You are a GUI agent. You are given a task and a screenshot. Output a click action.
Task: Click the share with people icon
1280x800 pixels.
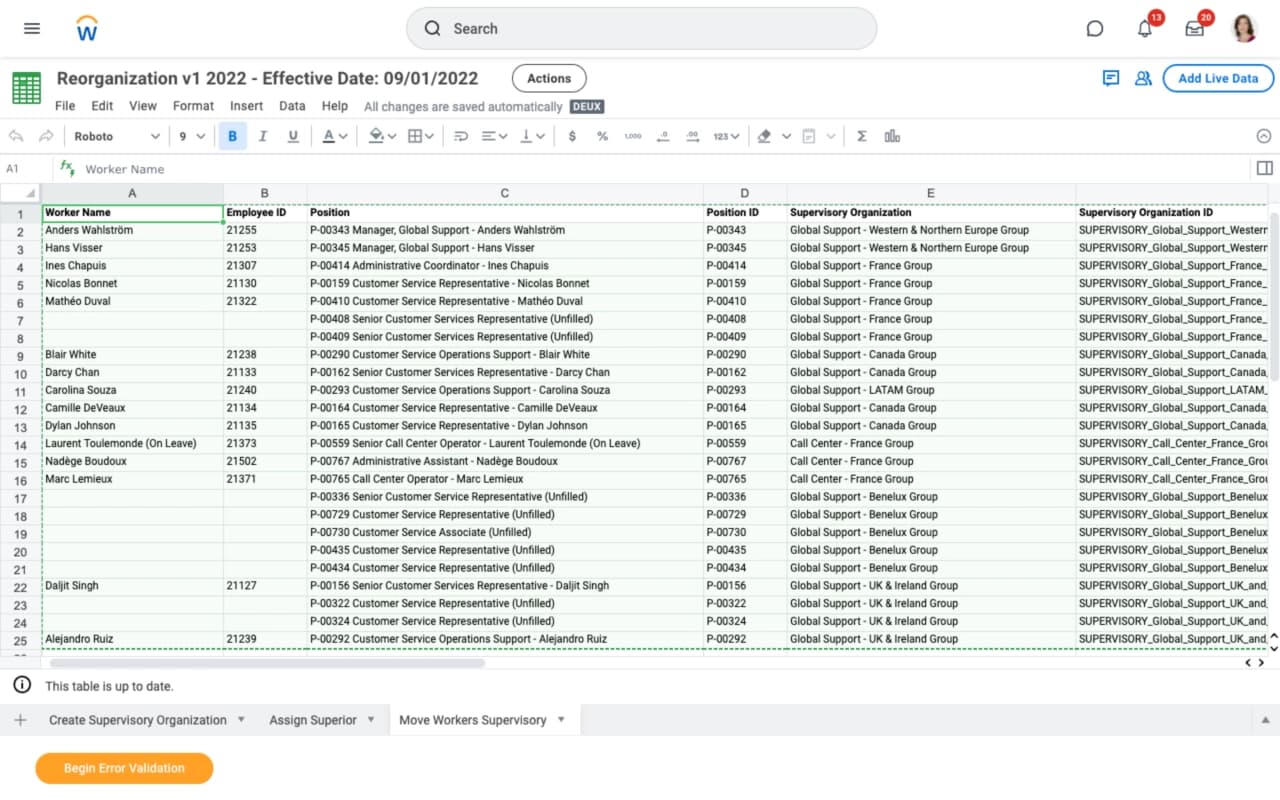click(x=1143, y=78)
